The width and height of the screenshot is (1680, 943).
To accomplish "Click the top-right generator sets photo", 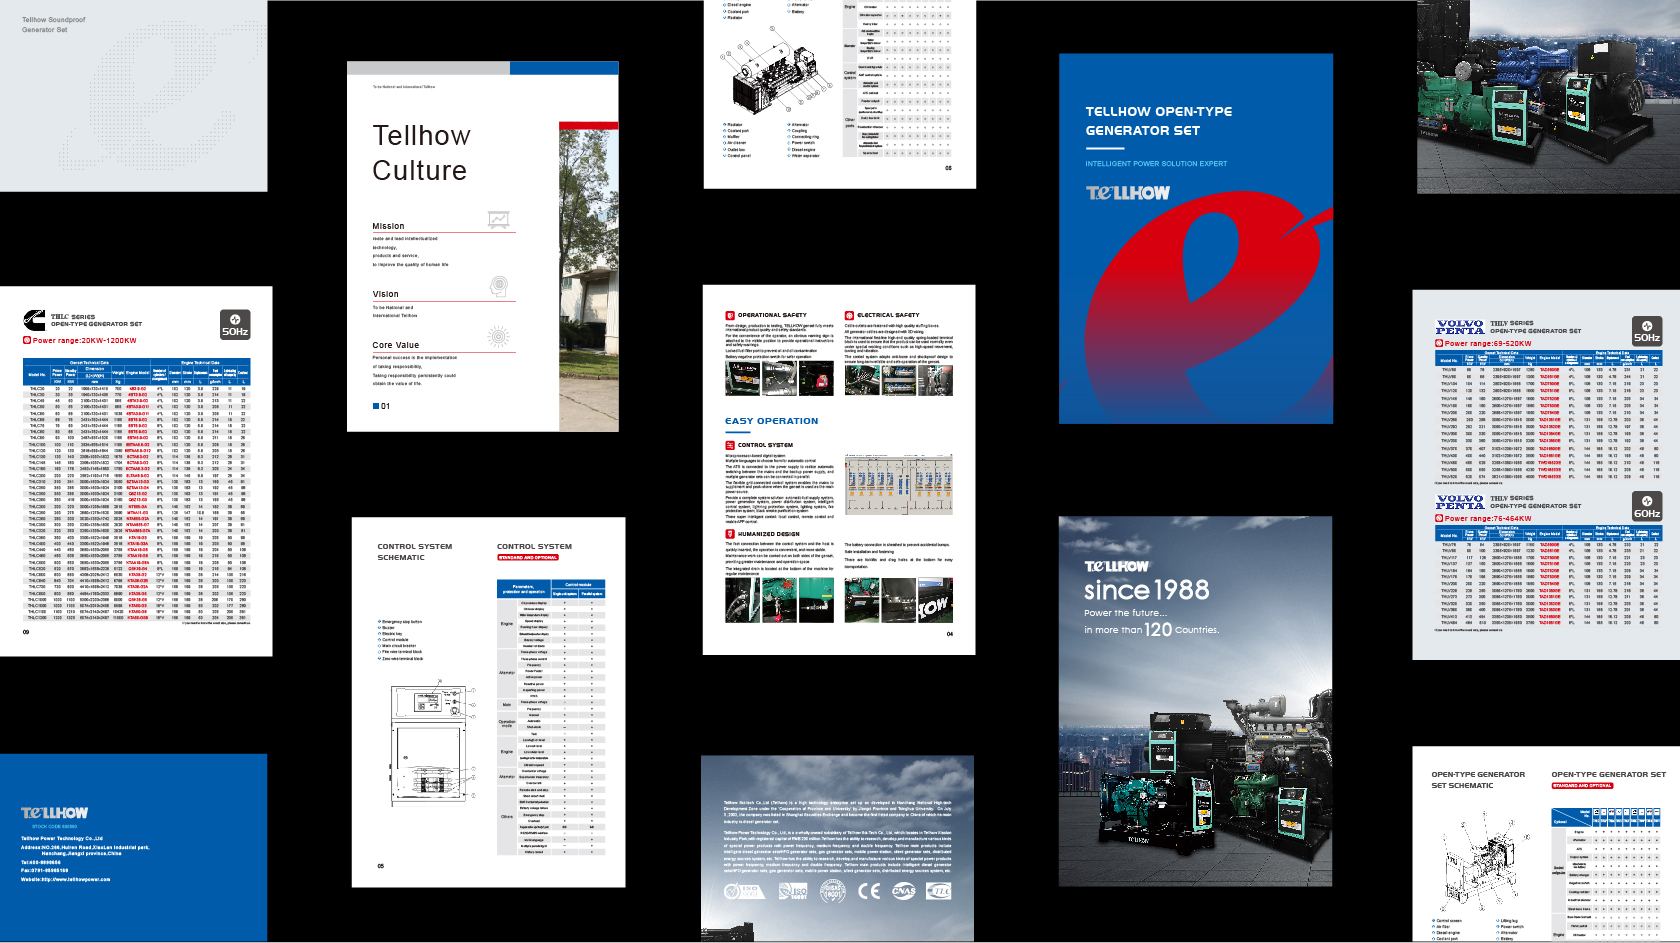I will [x=1548, y=97].
